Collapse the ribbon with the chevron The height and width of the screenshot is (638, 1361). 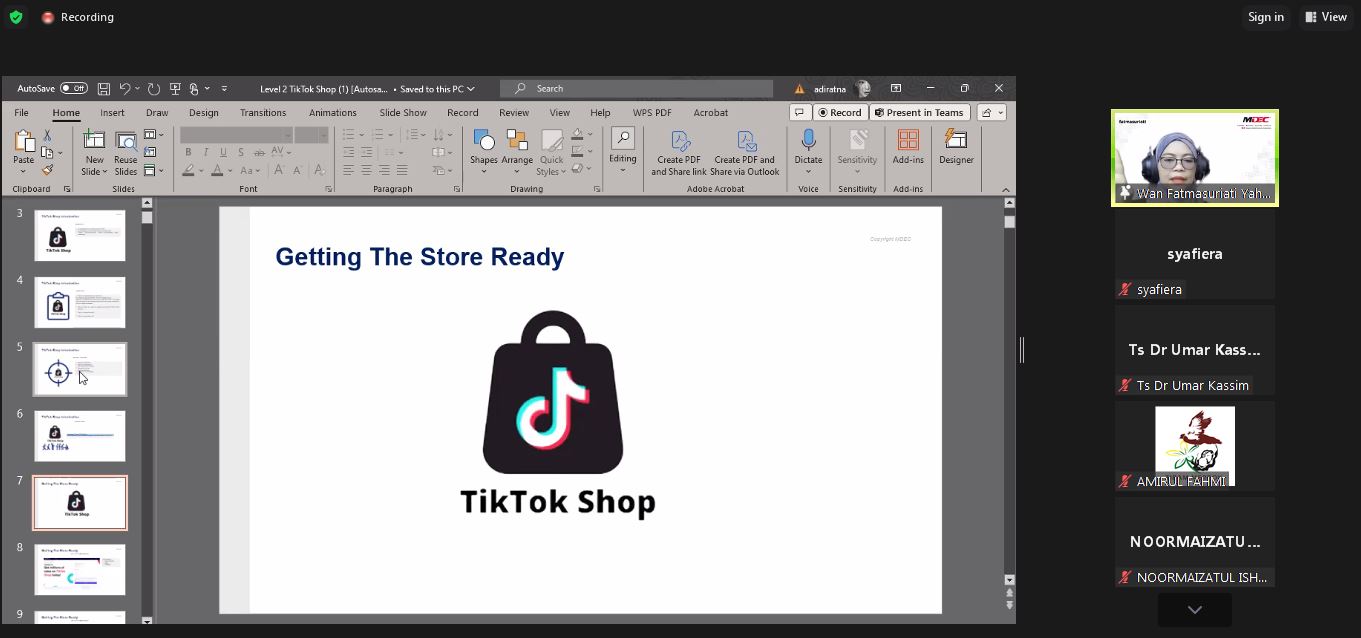coord(1005,189)
